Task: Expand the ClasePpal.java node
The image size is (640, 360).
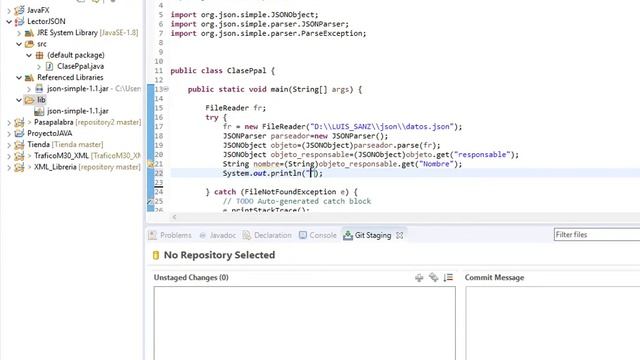Action: pos(39,66)
